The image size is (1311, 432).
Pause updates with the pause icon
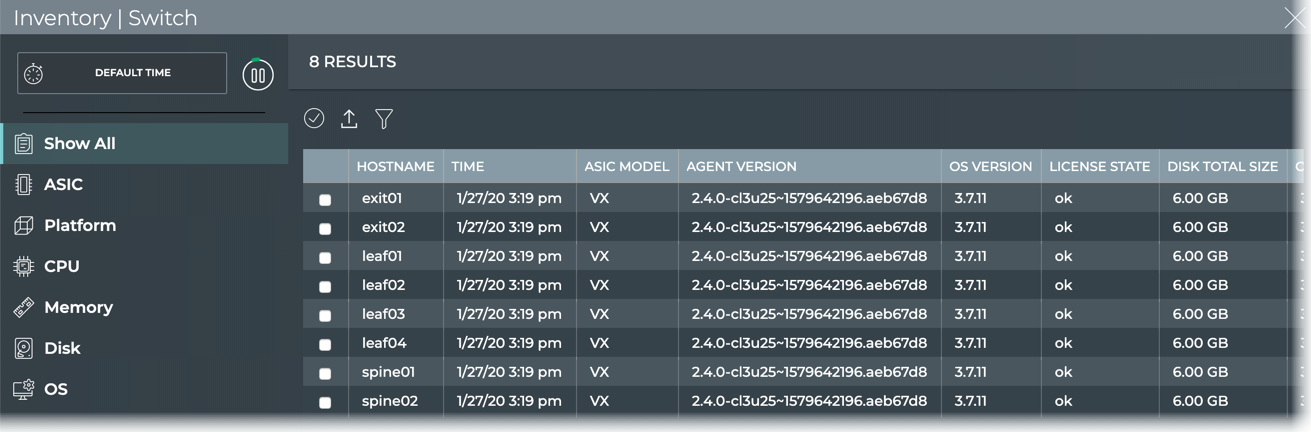258,74
